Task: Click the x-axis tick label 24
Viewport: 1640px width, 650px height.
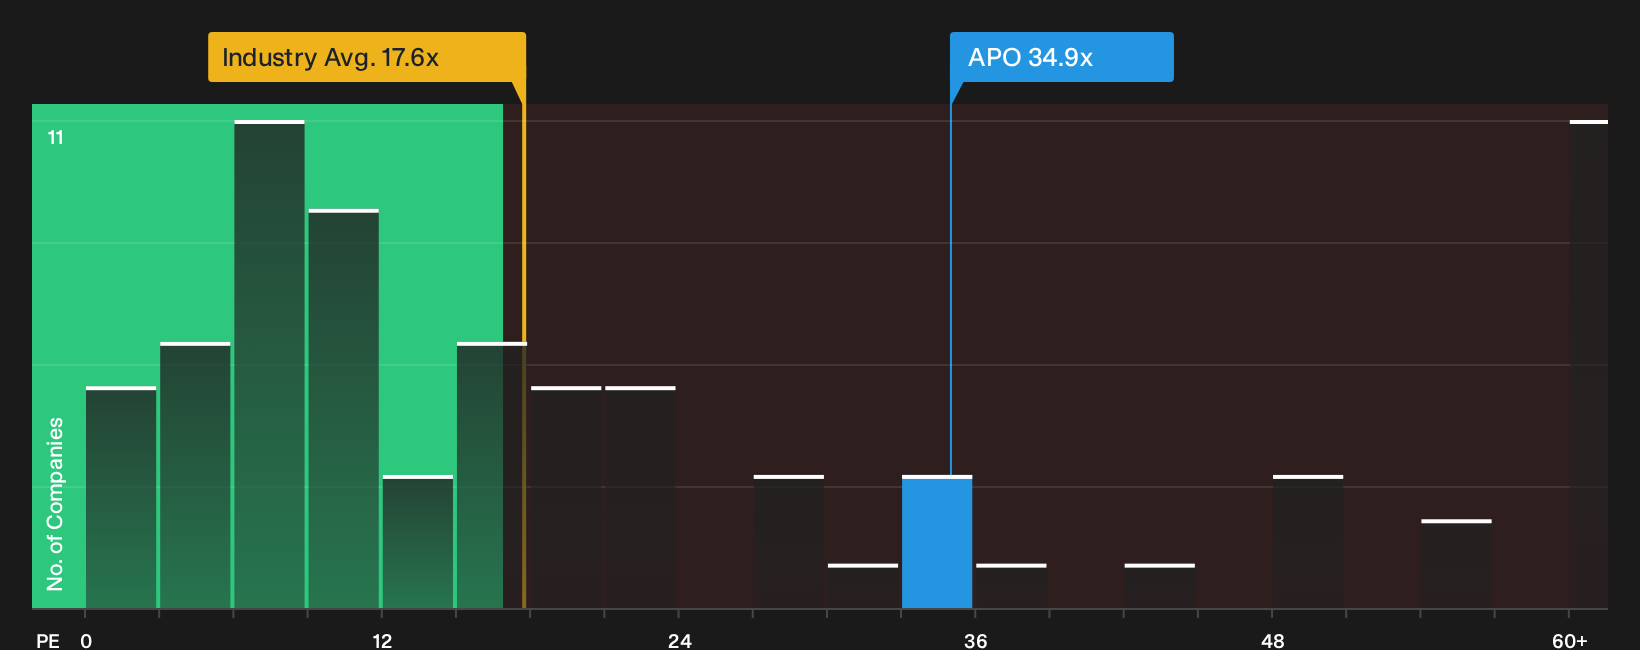Action: (x=679, y=640)
